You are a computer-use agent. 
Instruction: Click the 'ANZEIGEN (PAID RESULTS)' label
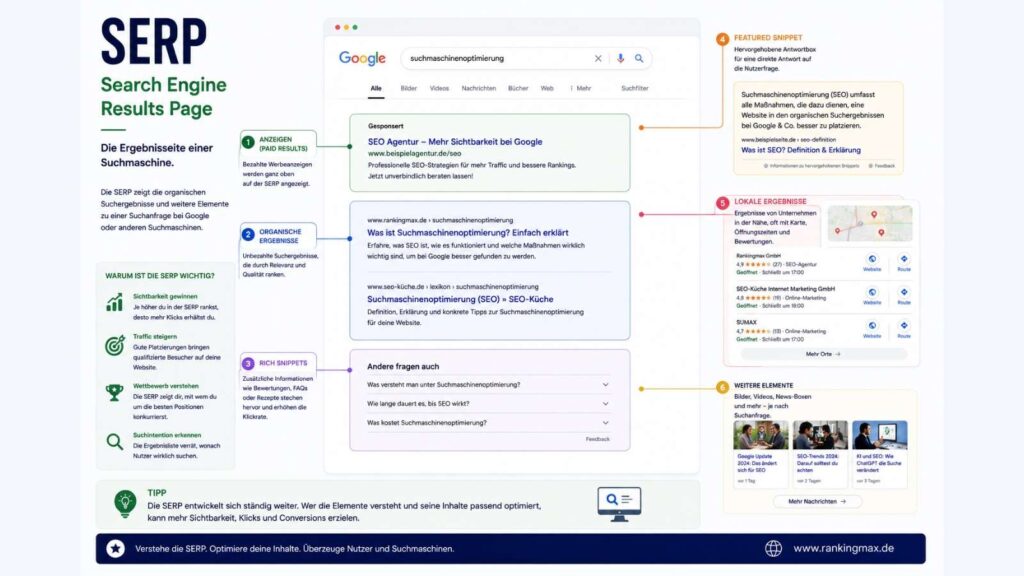click(283, 144)
